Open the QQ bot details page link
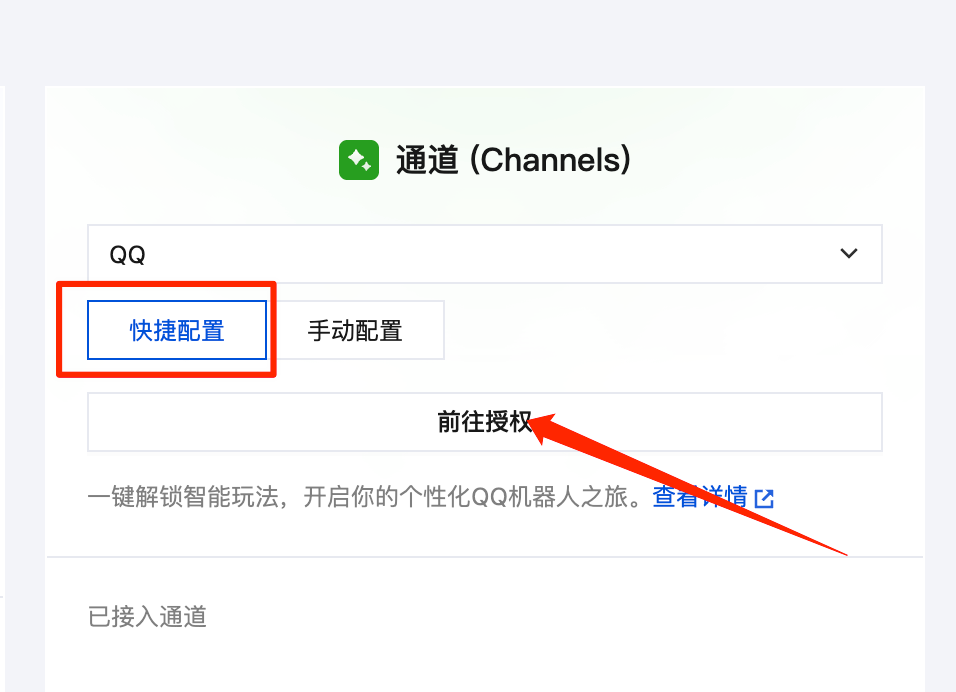Screen dimensions: 956x692 [702, 497]
